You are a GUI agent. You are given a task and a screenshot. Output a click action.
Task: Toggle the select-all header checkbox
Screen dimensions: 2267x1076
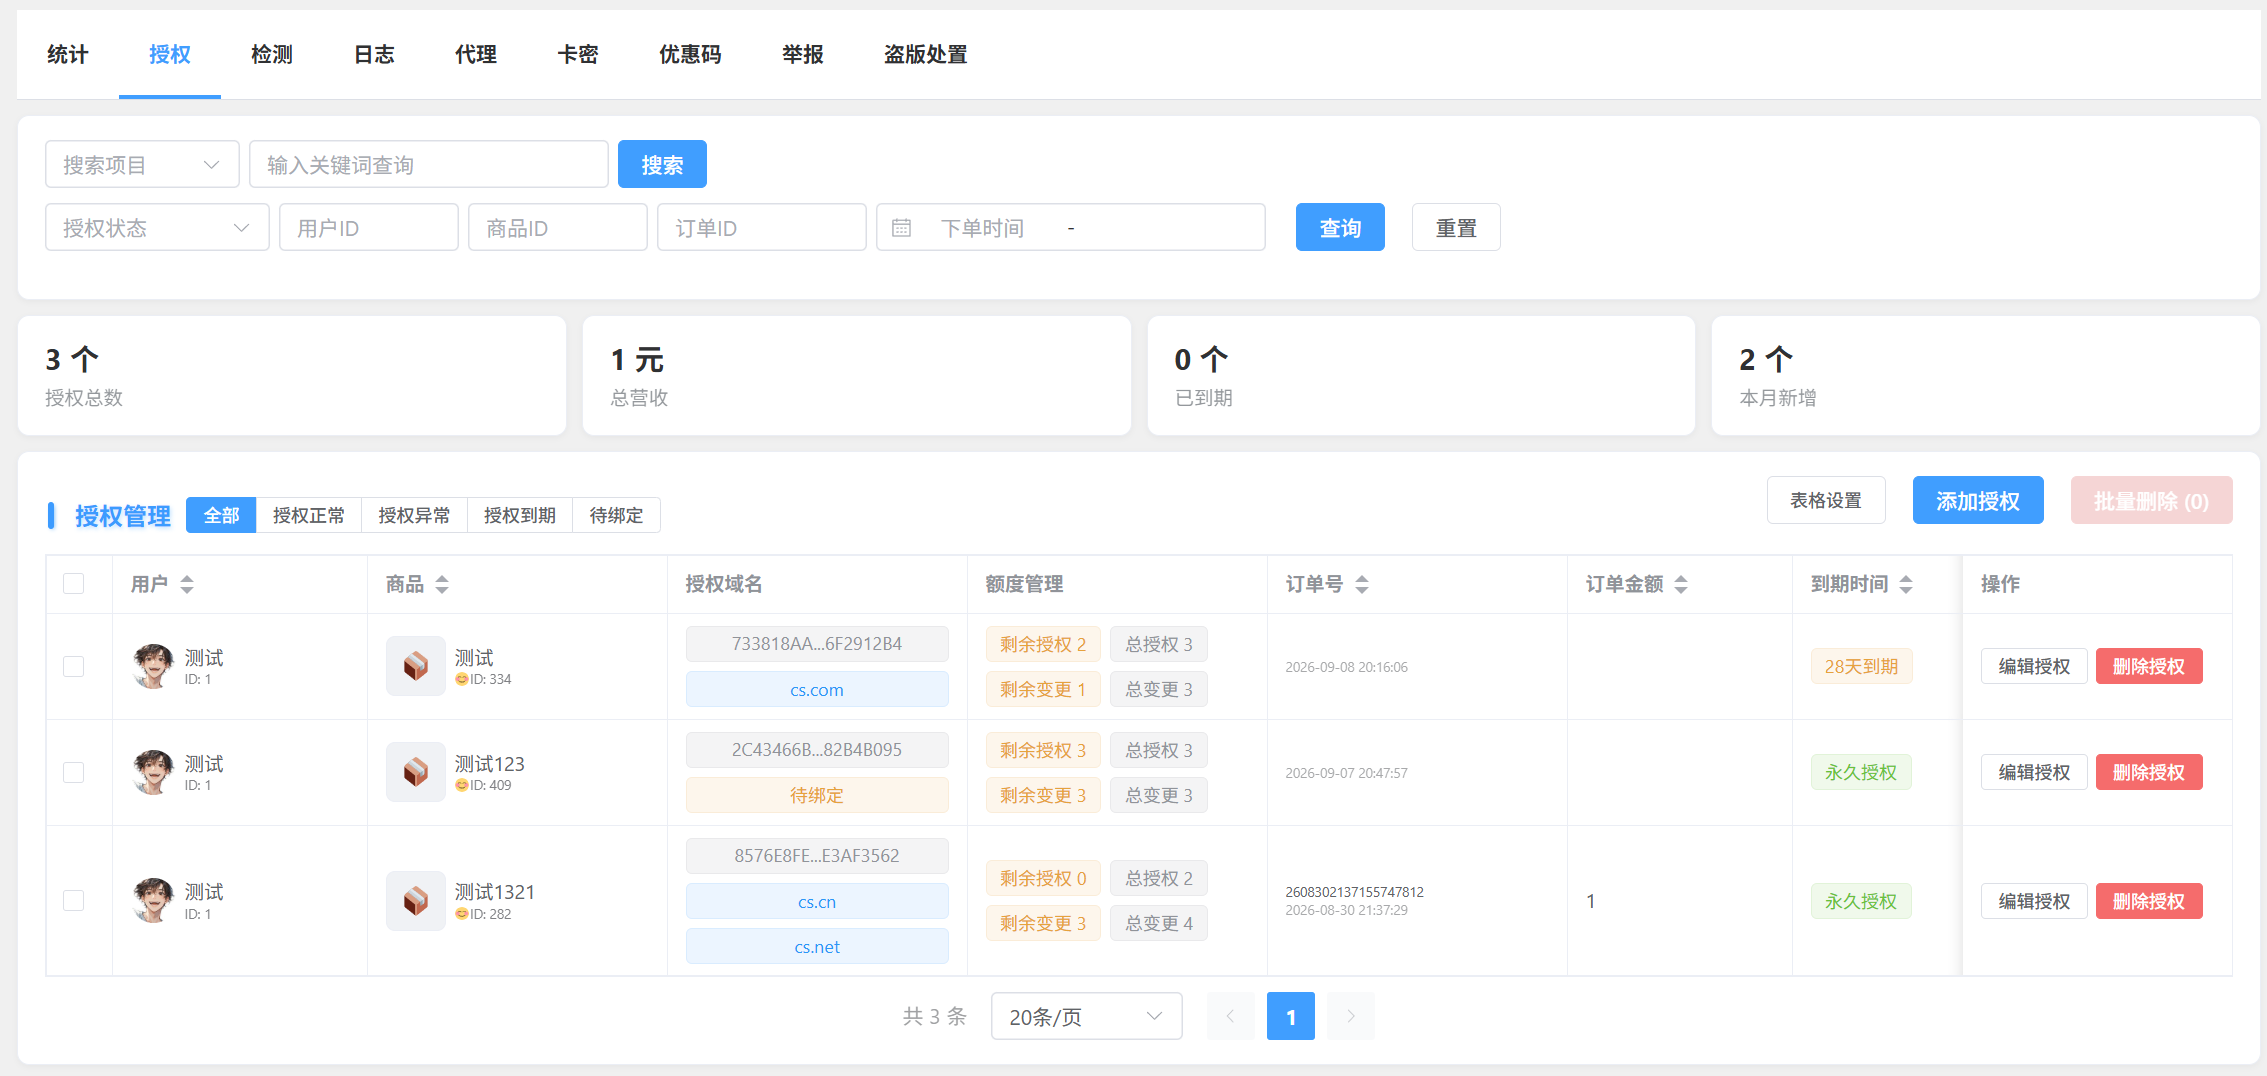coord(74,583)
